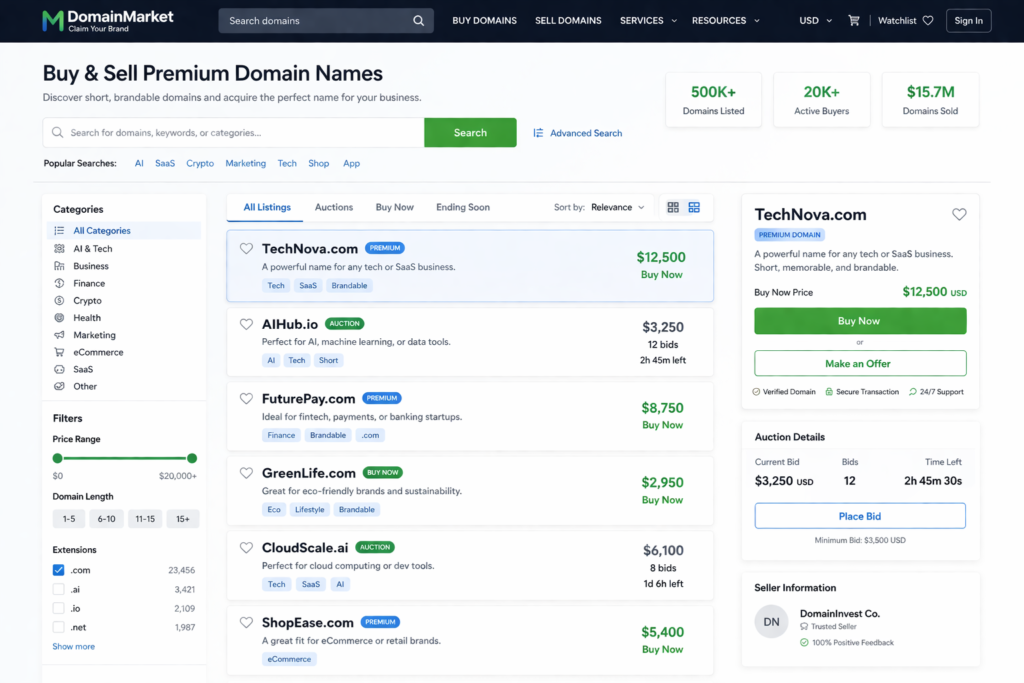Screen dimensions: 1024x683
Task: Click the magnifier icon in header search
Action: tap(418, 21)
